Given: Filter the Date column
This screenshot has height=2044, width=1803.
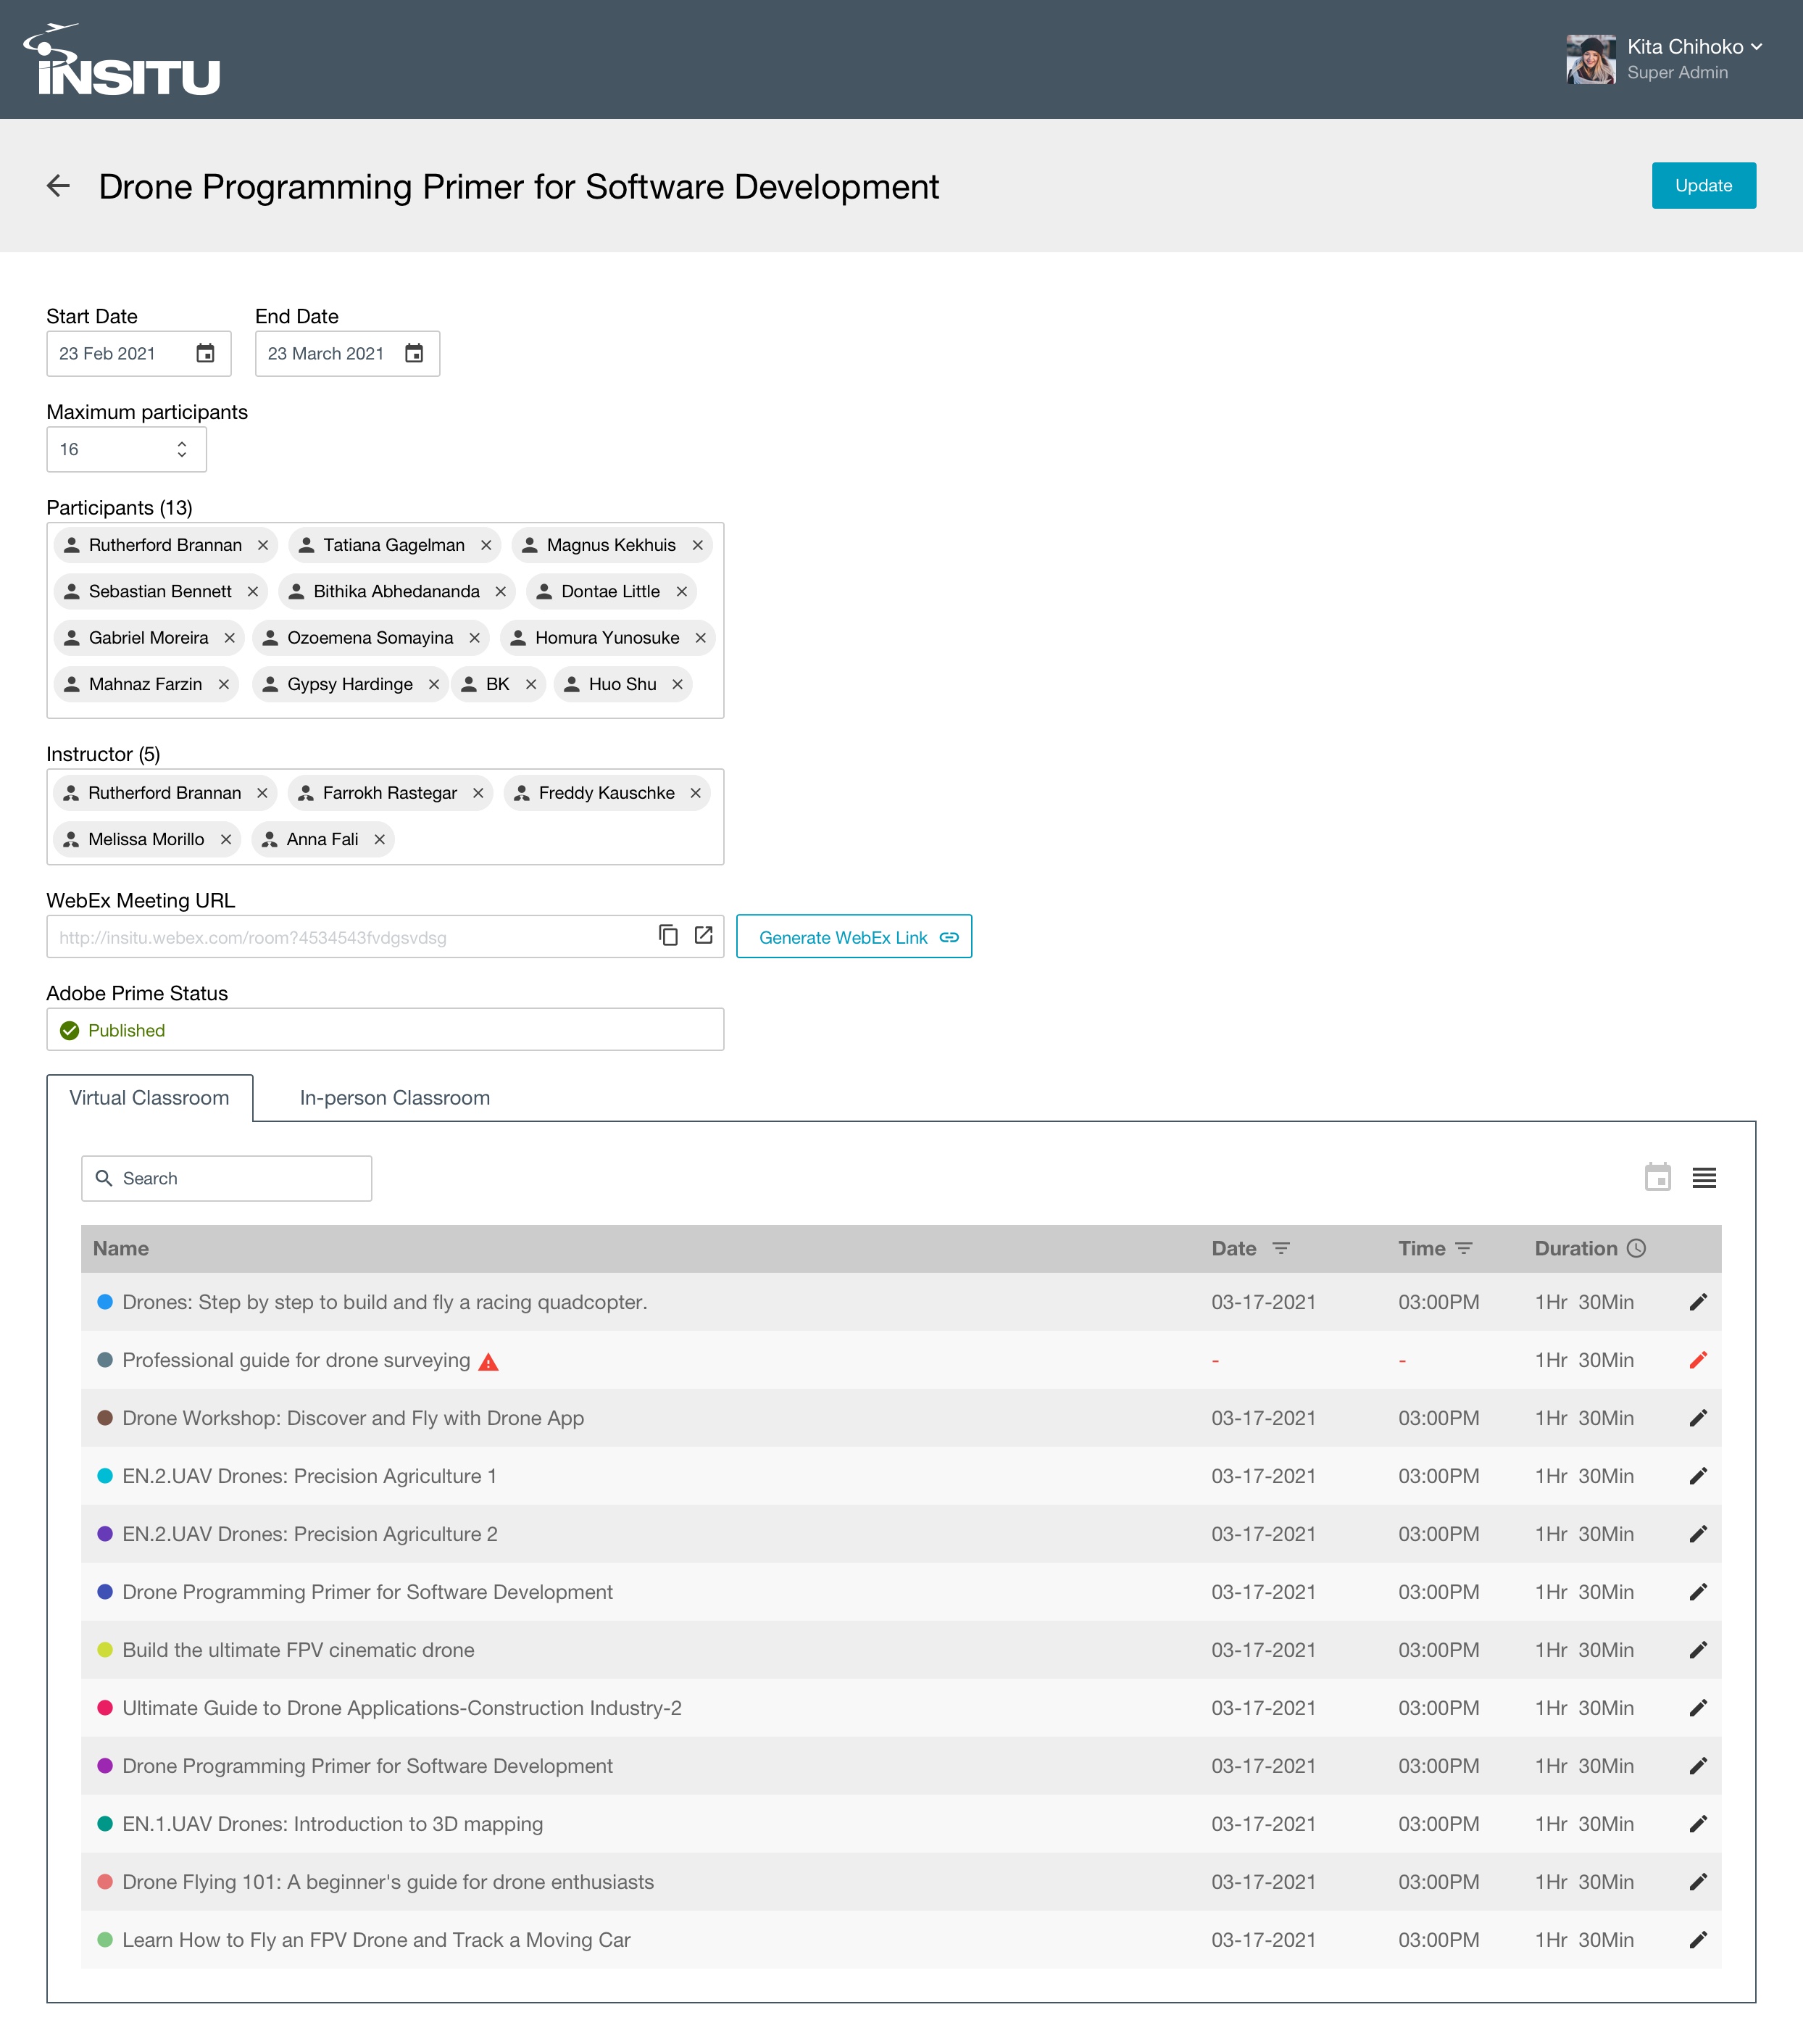Looking at the screenshot, I should click(1281, 1248).
